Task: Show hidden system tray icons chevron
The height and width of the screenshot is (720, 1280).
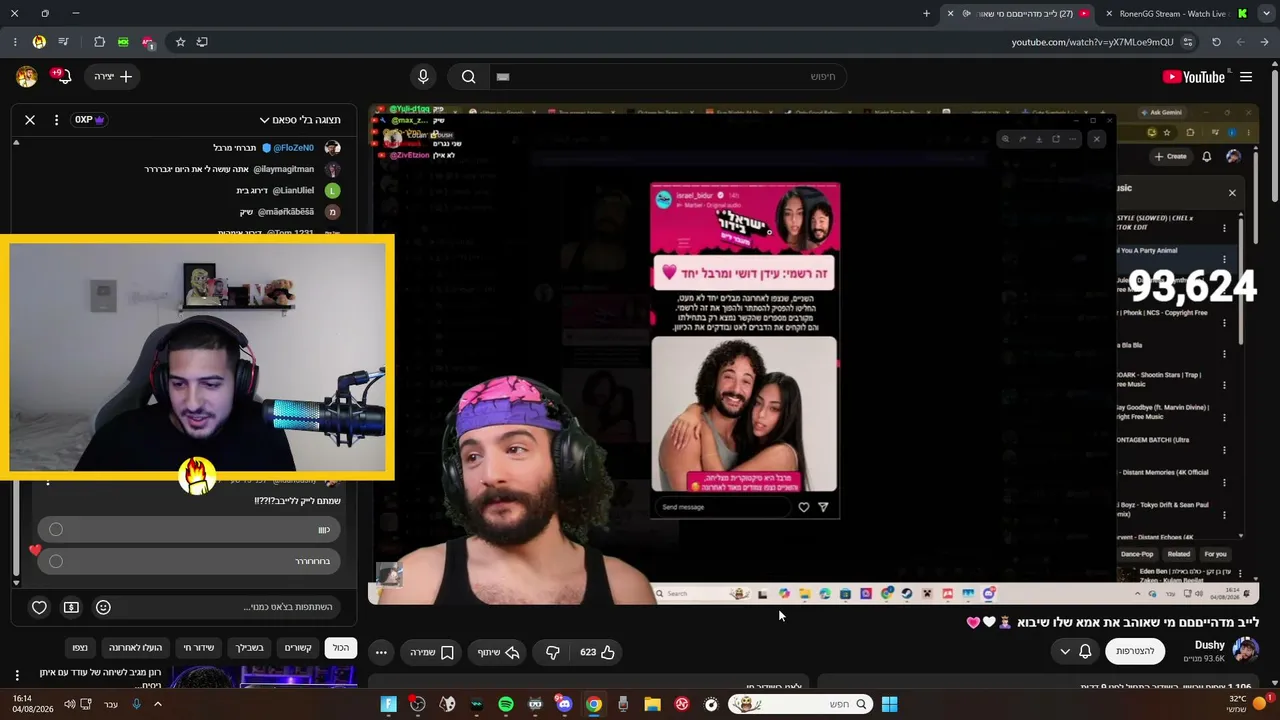Action: click(x=157, y=704)
